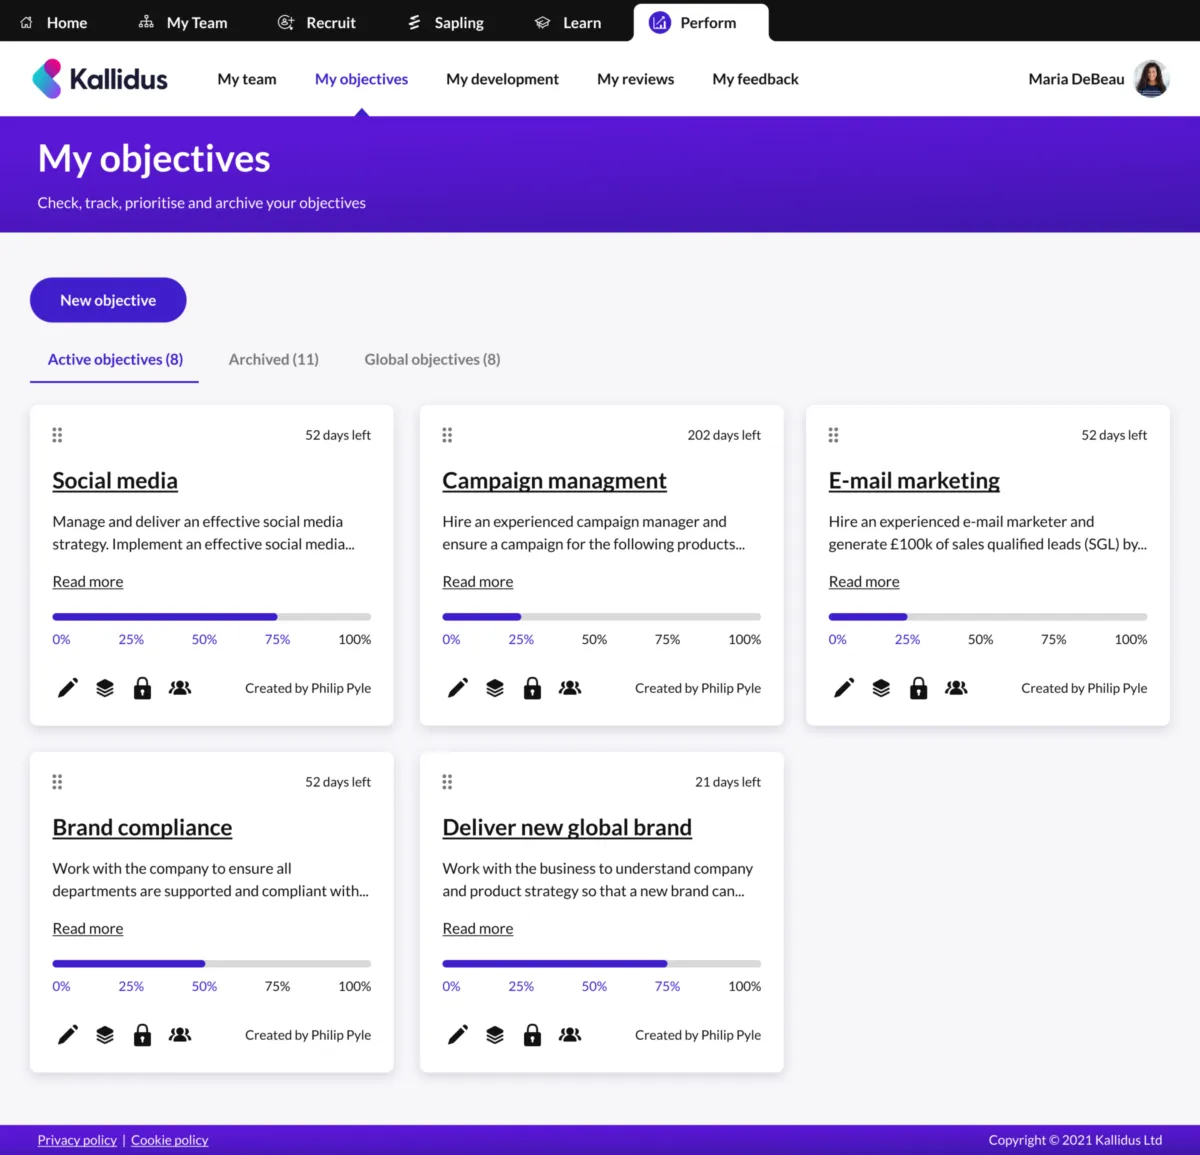Expand Read more on Social media card
This screenshot has height=1155, width=1200.
pyautogui.click(x=88, y=582)
